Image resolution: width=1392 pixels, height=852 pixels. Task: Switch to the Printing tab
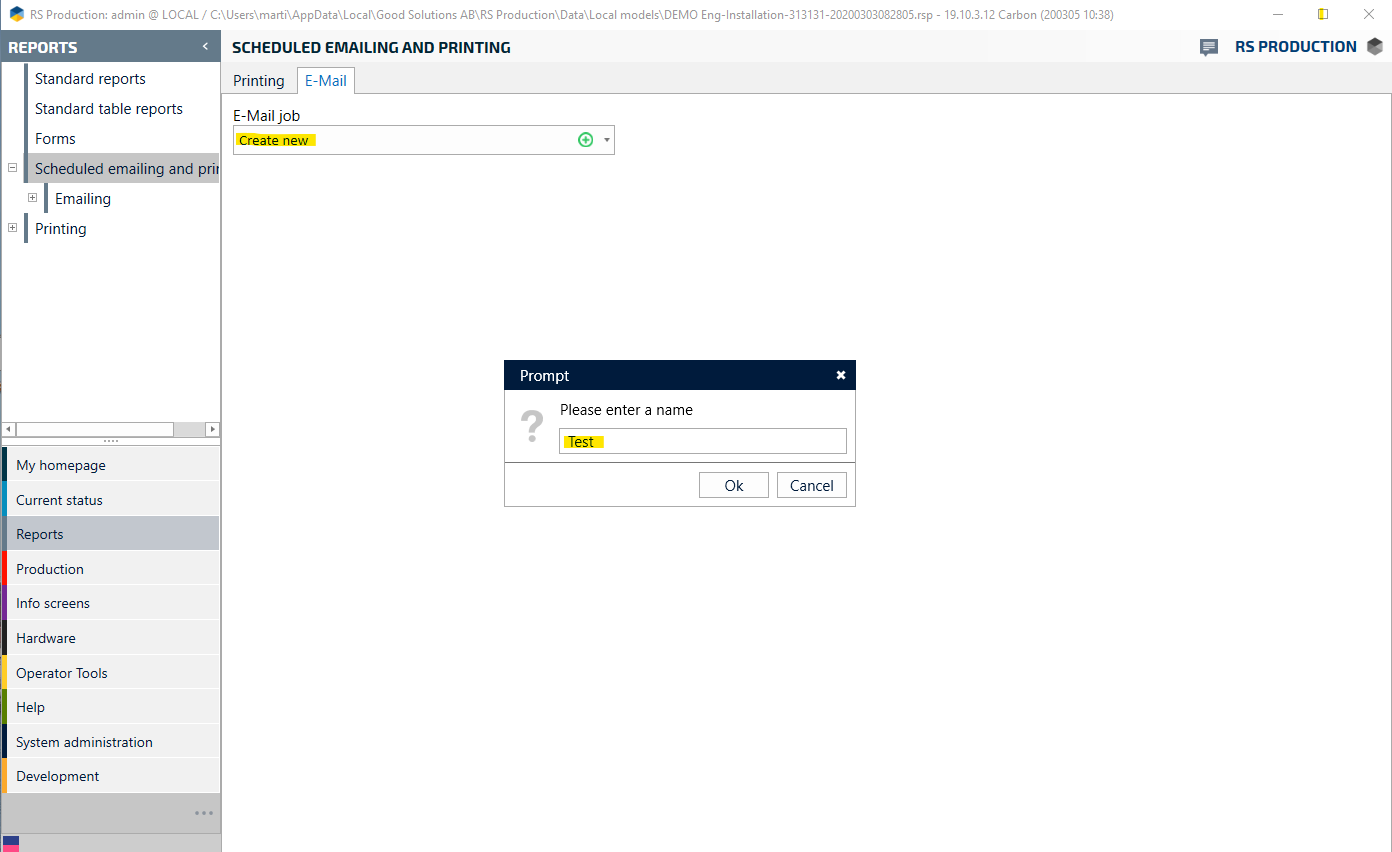(259, 81)
